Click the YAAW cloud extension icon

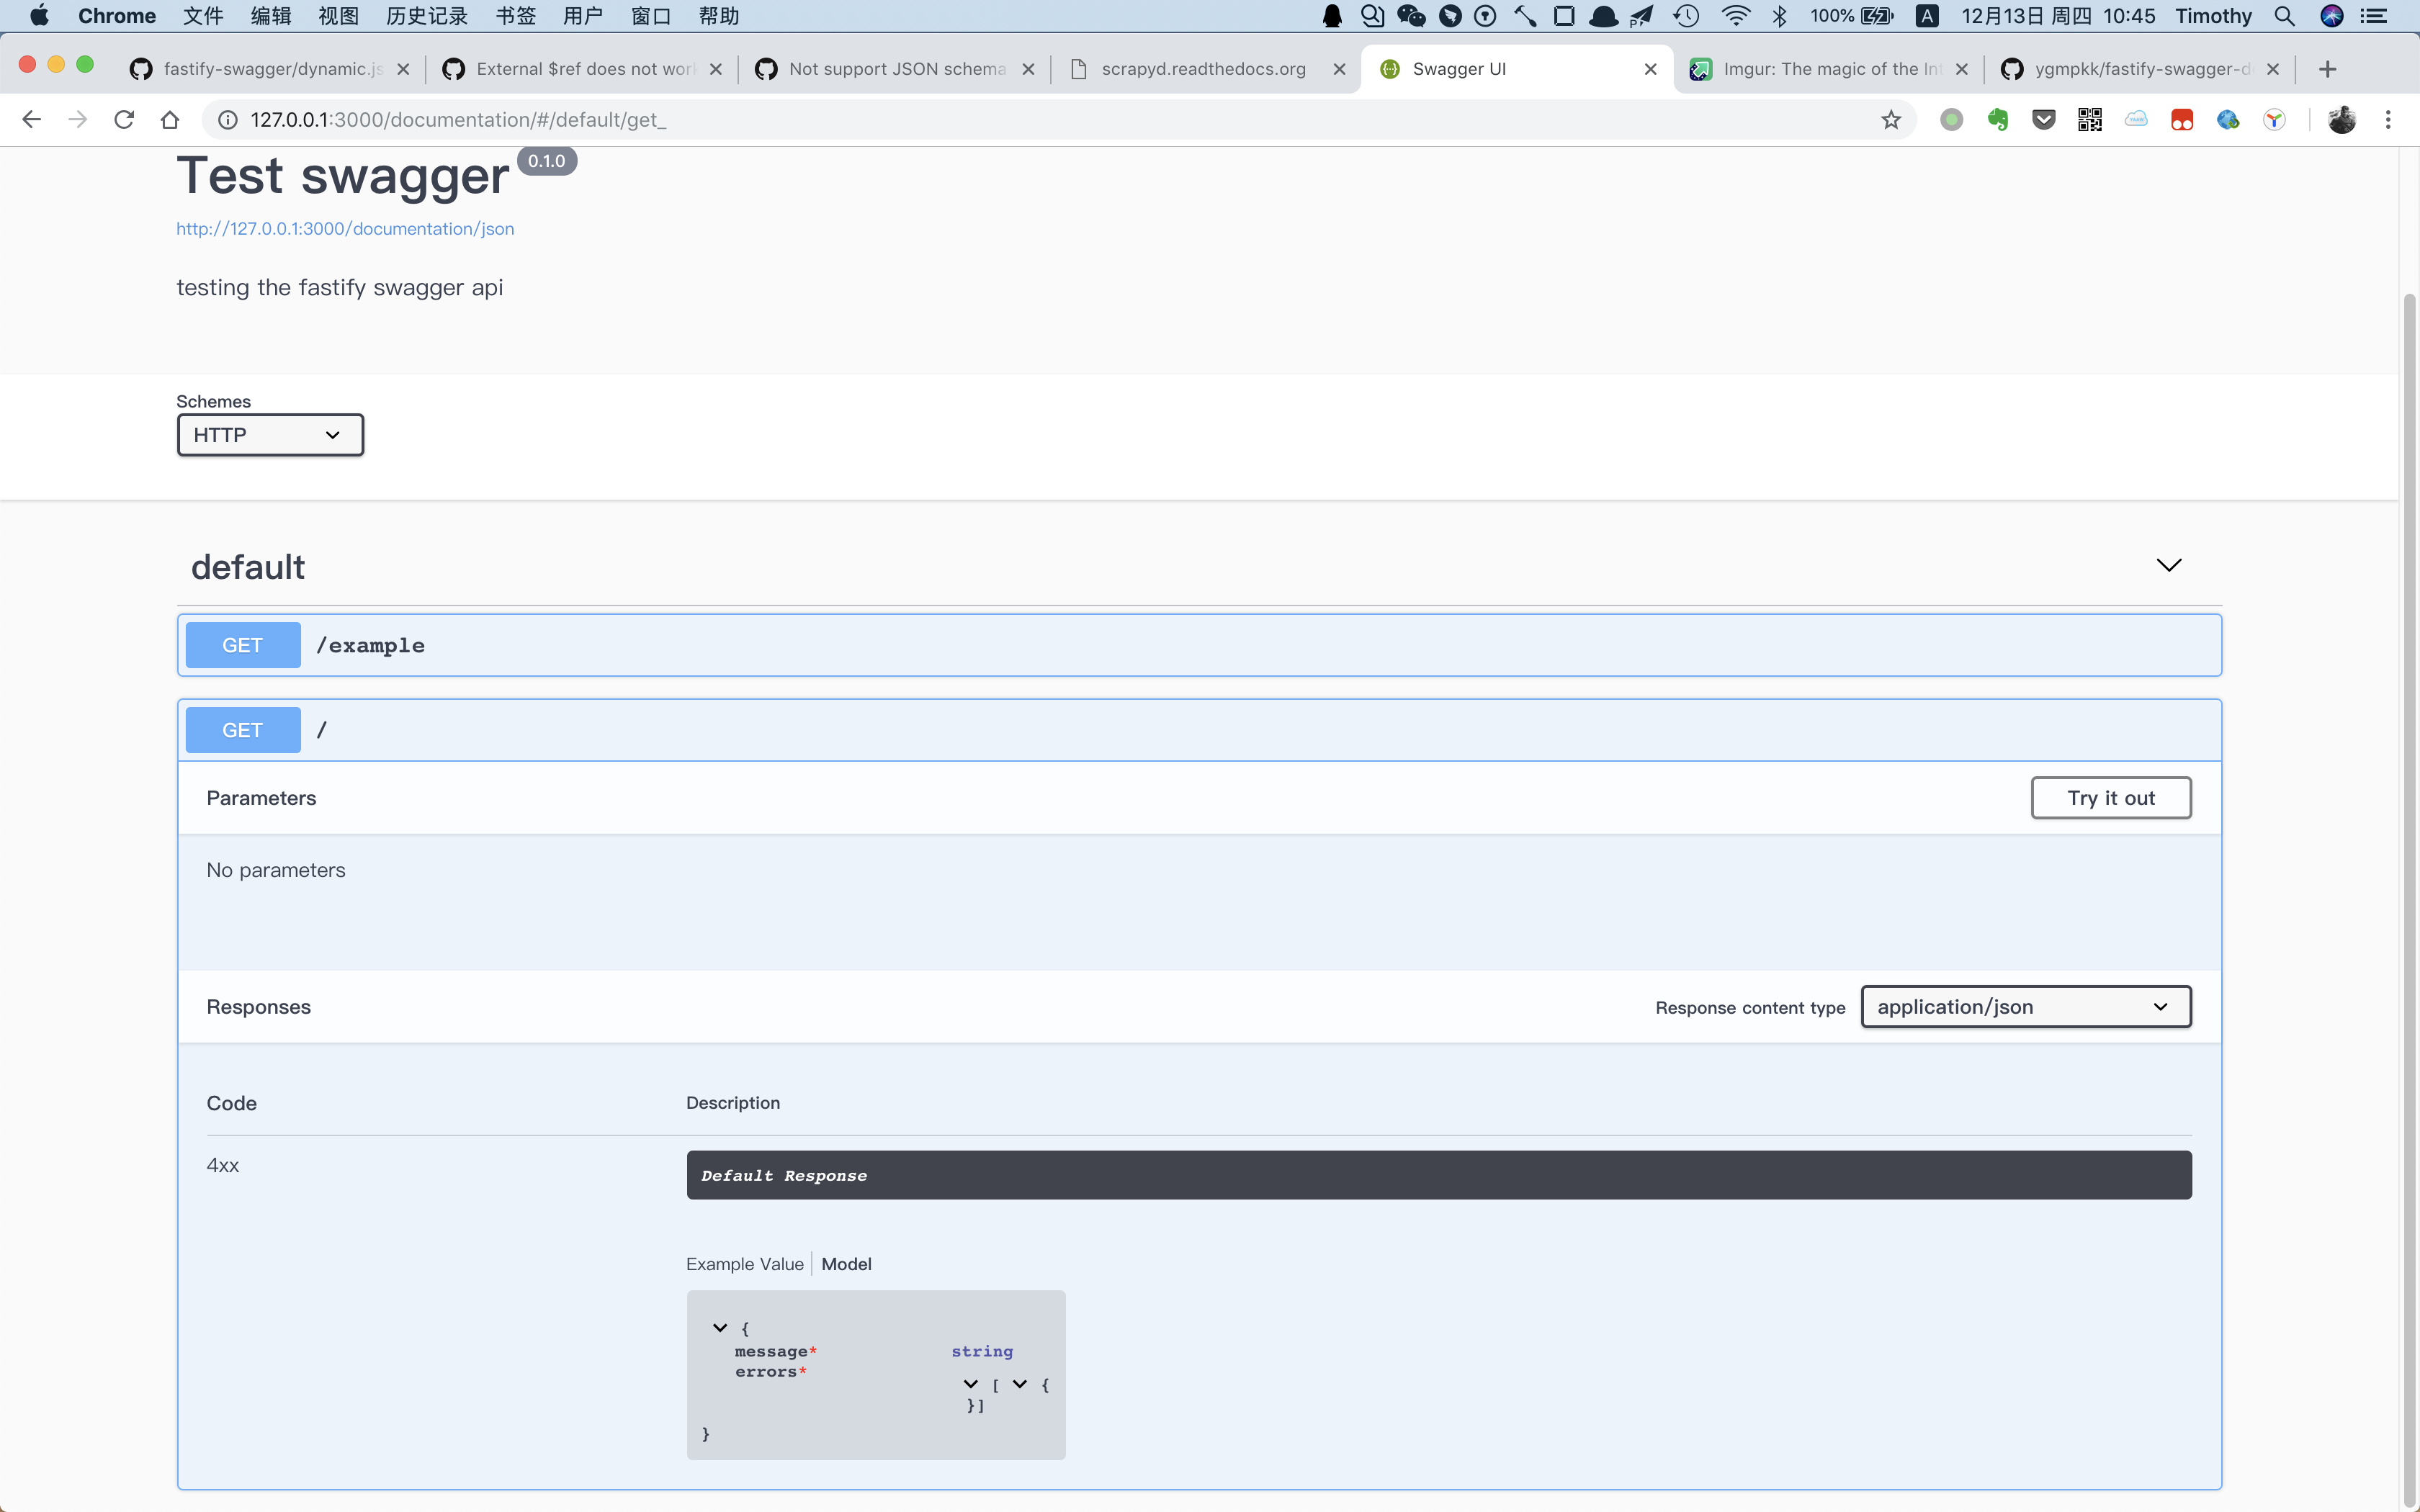pos(2135,119)
